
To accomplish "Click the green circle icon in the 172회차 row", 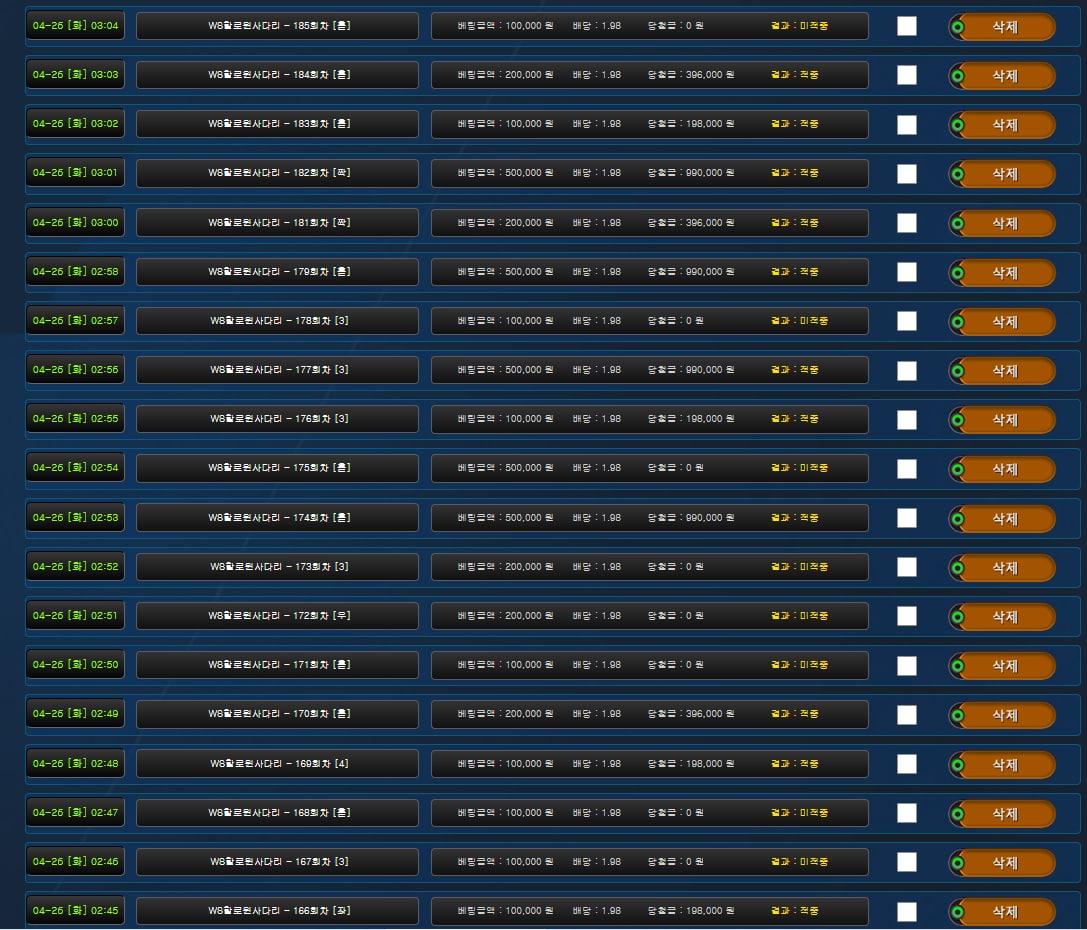I will point(957,617).
